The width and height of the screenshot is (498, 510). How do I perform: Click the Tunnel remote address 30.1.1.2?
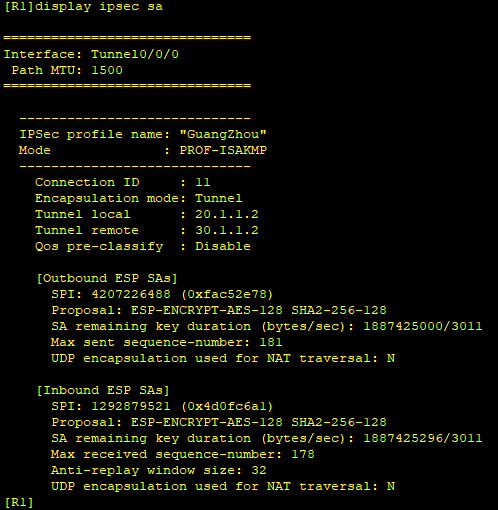[x=227, y=230]
